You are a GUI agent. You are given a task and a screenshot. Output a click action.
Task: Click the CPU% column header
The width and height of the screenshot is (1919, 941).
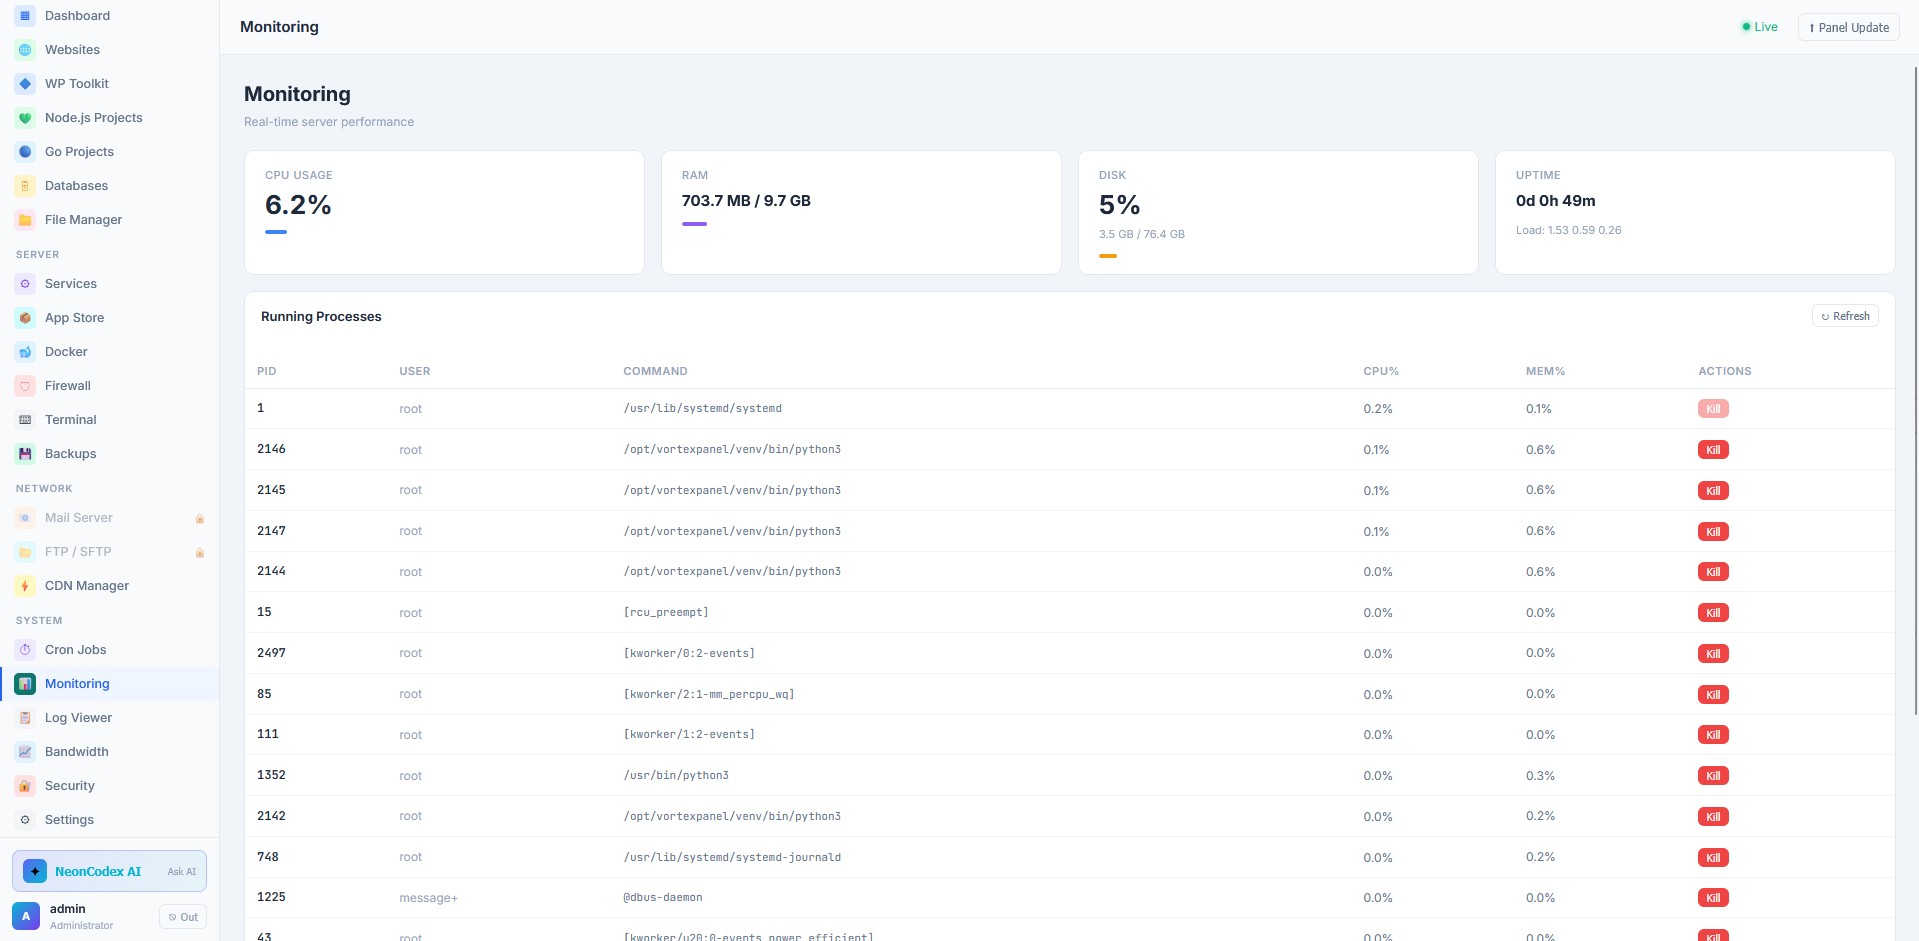tap(1381, 371)
